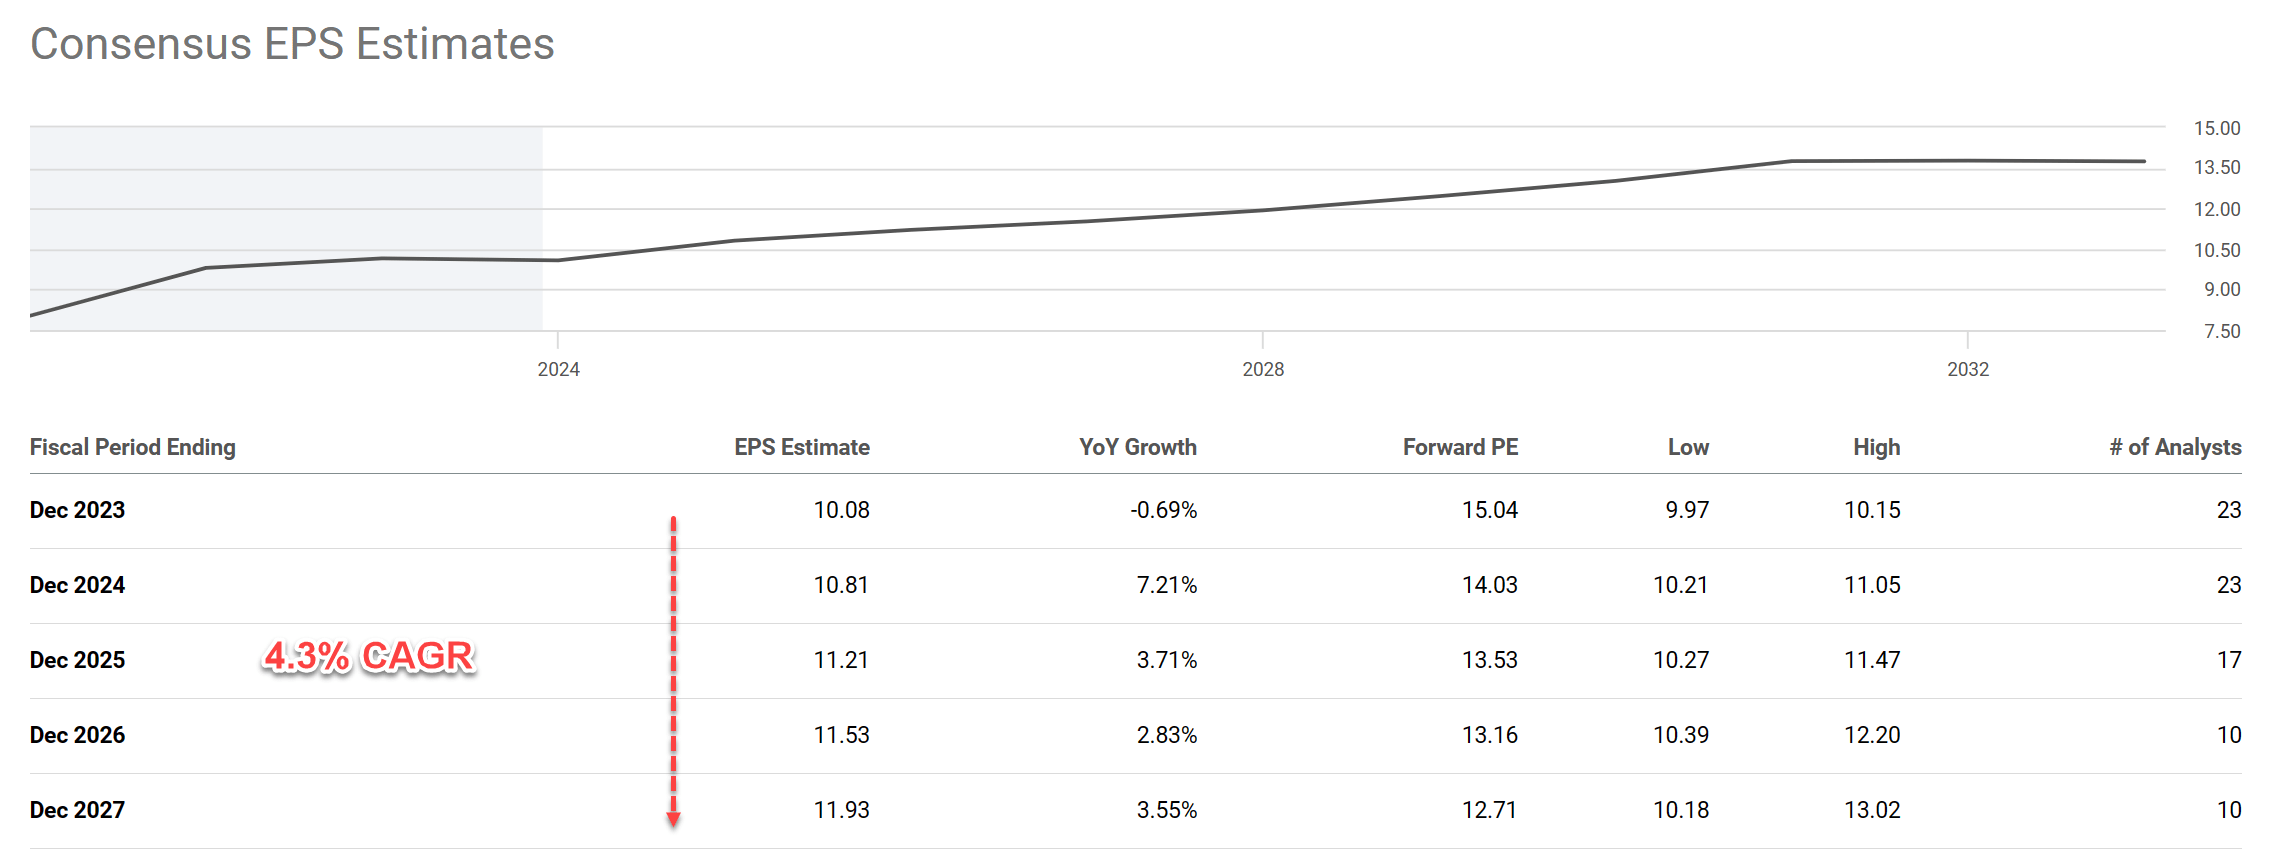
Task: Click the Fiscal Period Ending header
Action: (133, 447)
